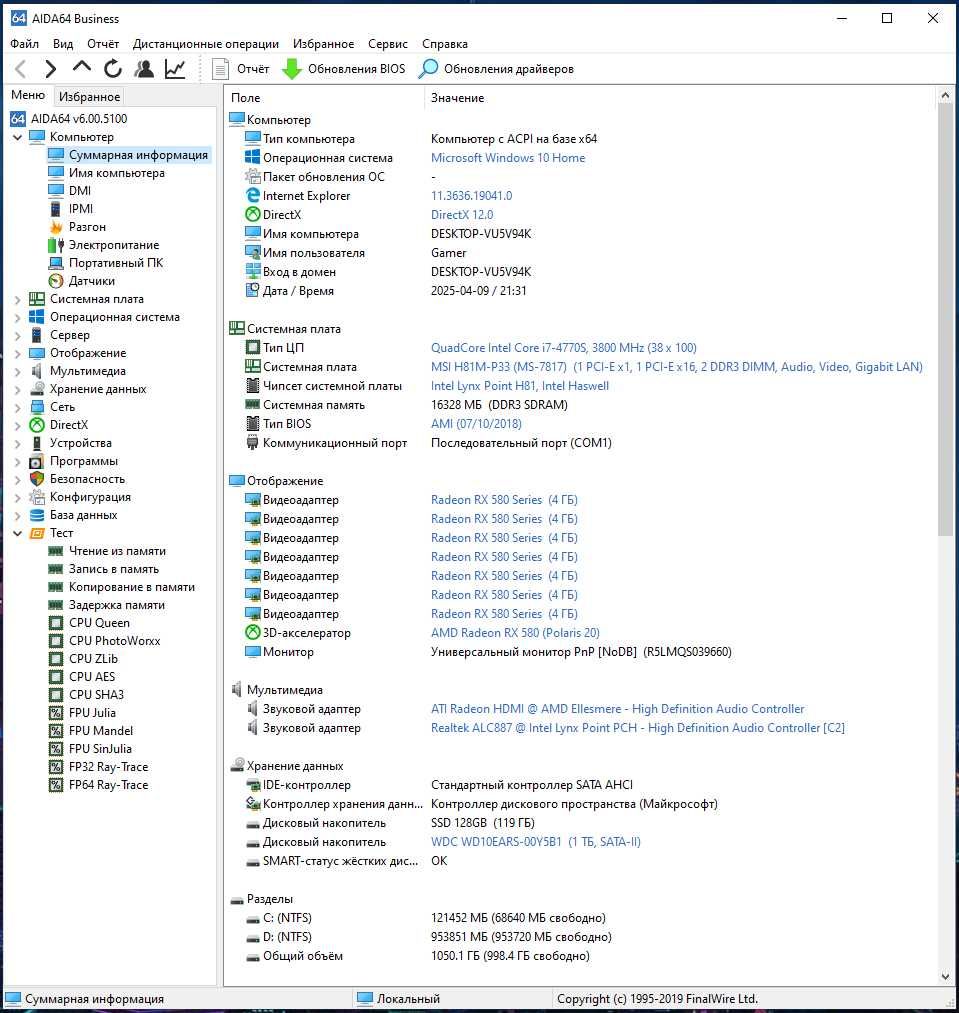This screenshot has height=1013, width=959.
Task: Click the scrollbar down arrow
Action: pyautogui.click(x=945, y=976)
